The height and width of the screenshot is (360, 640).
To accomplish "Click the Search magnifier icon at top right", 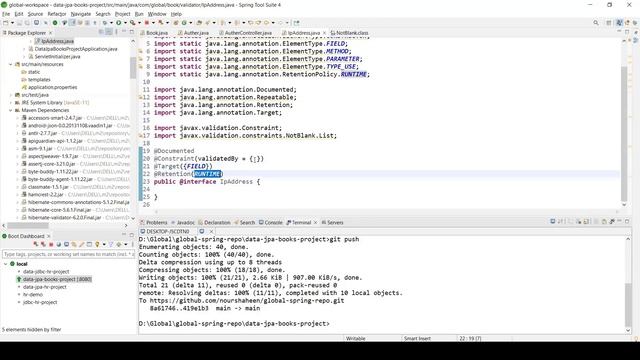I will [596, 23].
